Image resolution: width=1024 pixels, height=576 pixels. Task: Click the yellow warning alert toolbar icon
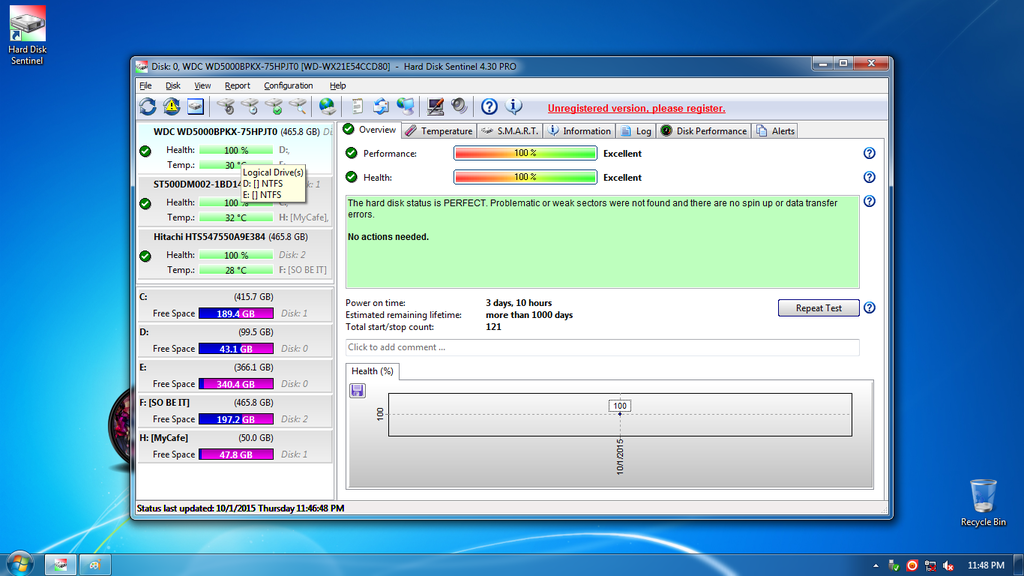171,106
